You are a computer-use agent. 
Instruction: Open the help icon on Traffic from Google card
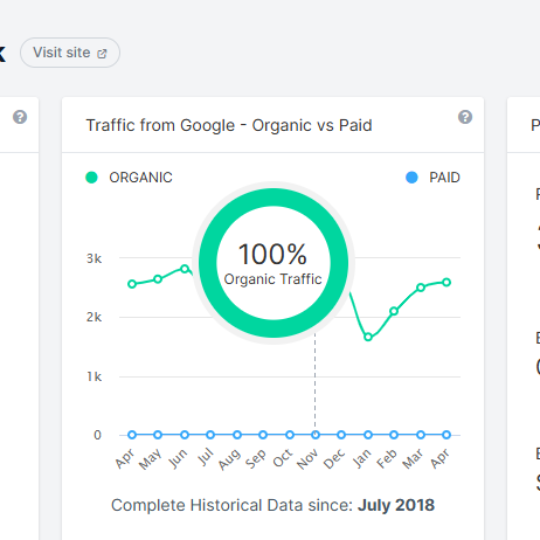coord(465,117)
